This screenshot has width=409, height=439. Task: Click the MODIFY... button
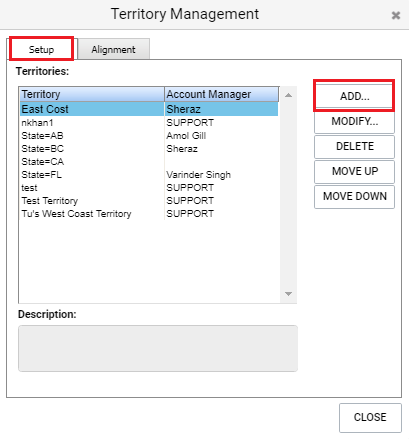(x=354, y=121)
